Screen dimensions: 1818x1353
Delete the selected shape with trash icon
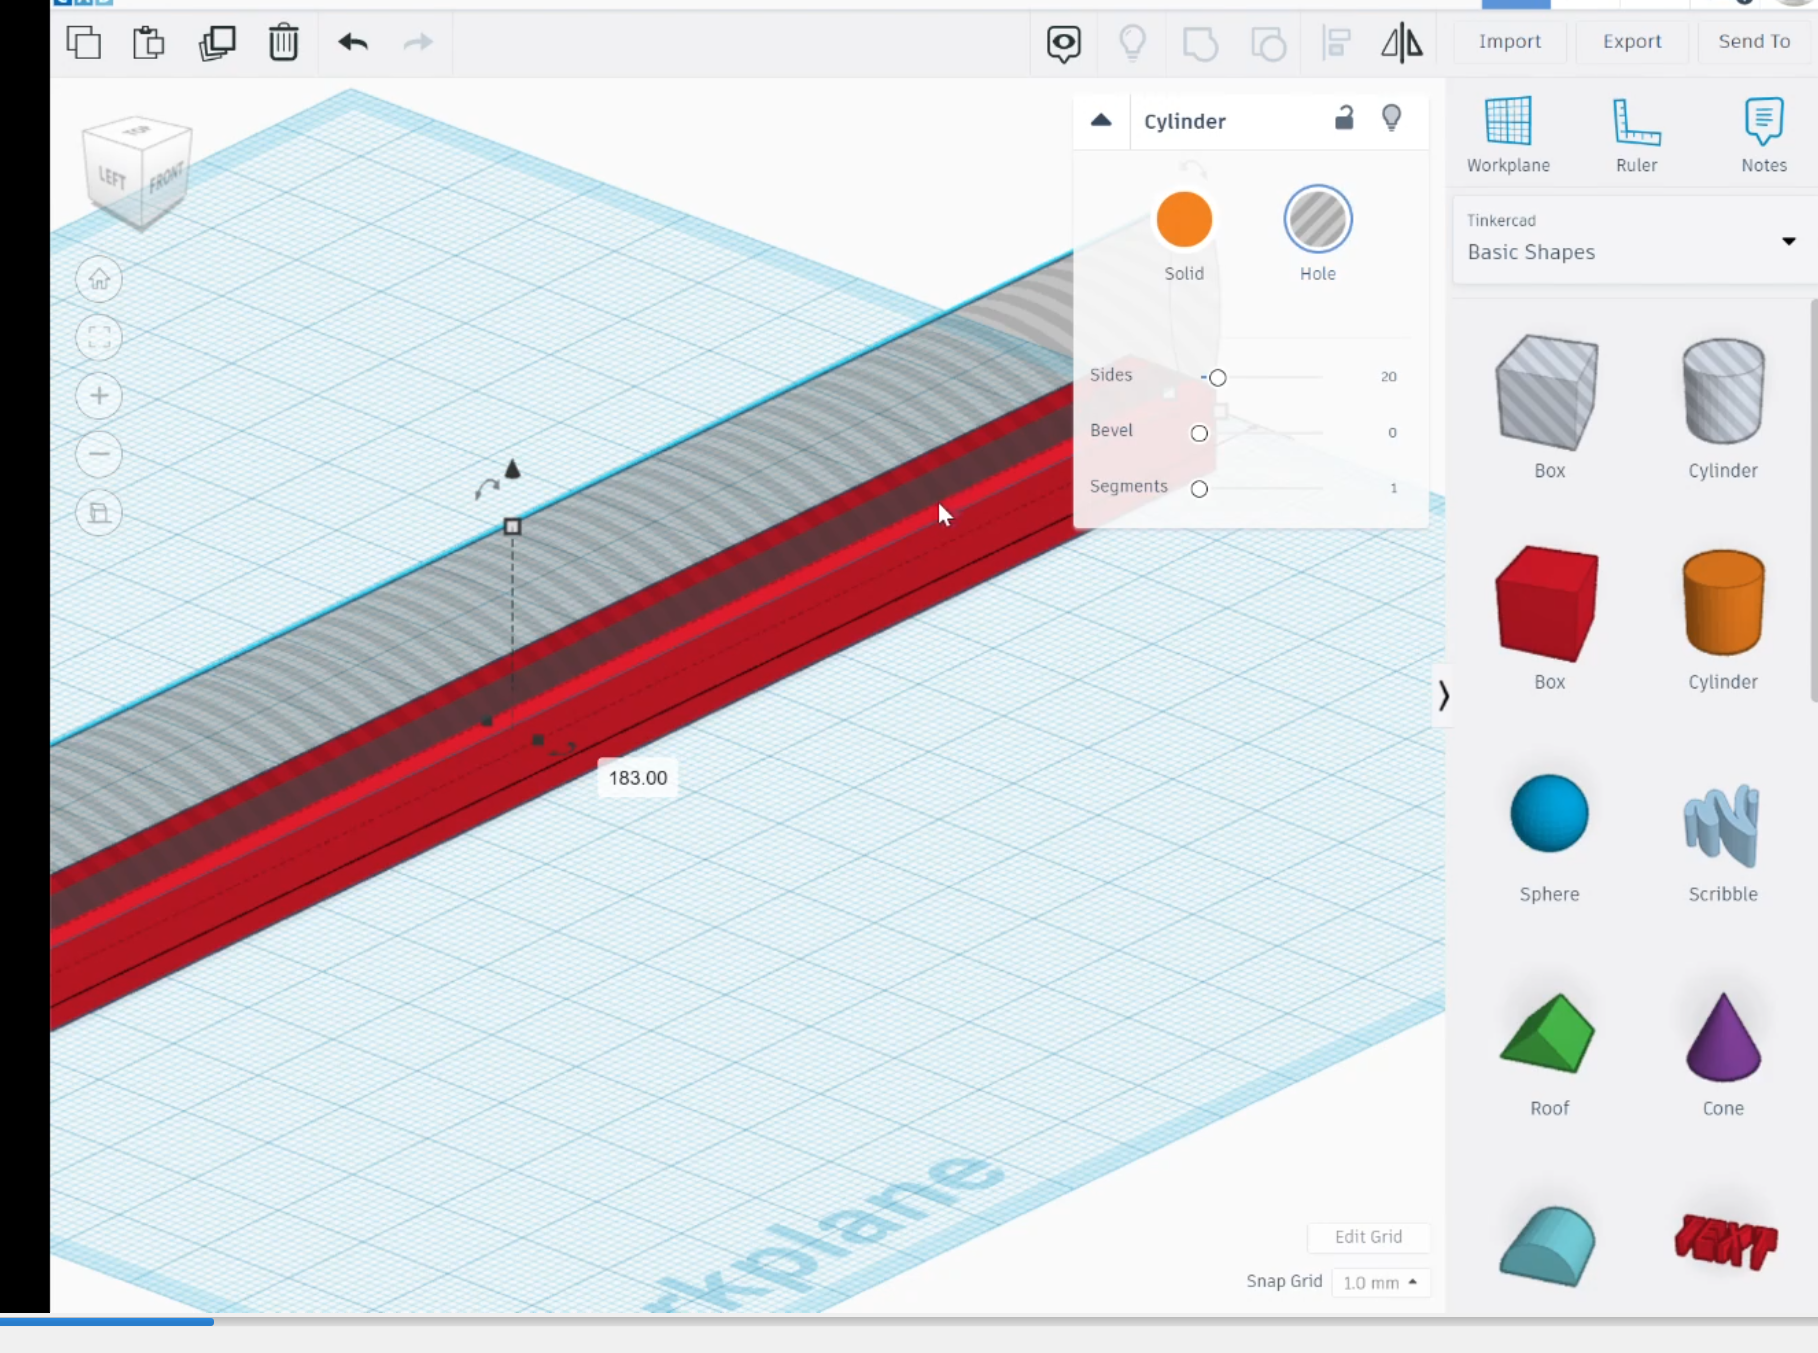(284, 43)
